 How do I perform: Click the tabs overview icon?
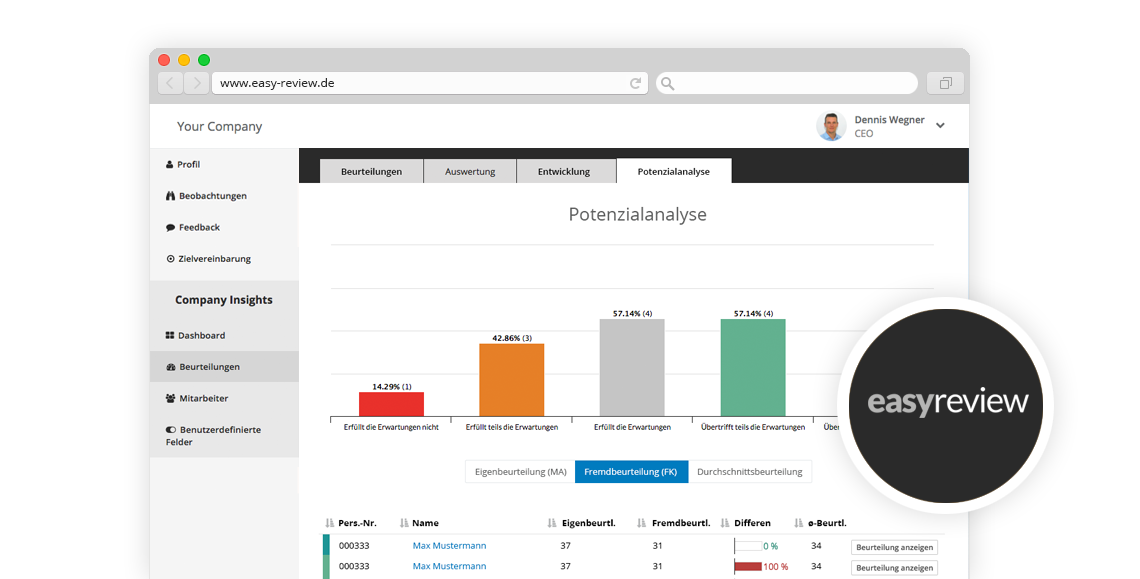pos(945,83)
